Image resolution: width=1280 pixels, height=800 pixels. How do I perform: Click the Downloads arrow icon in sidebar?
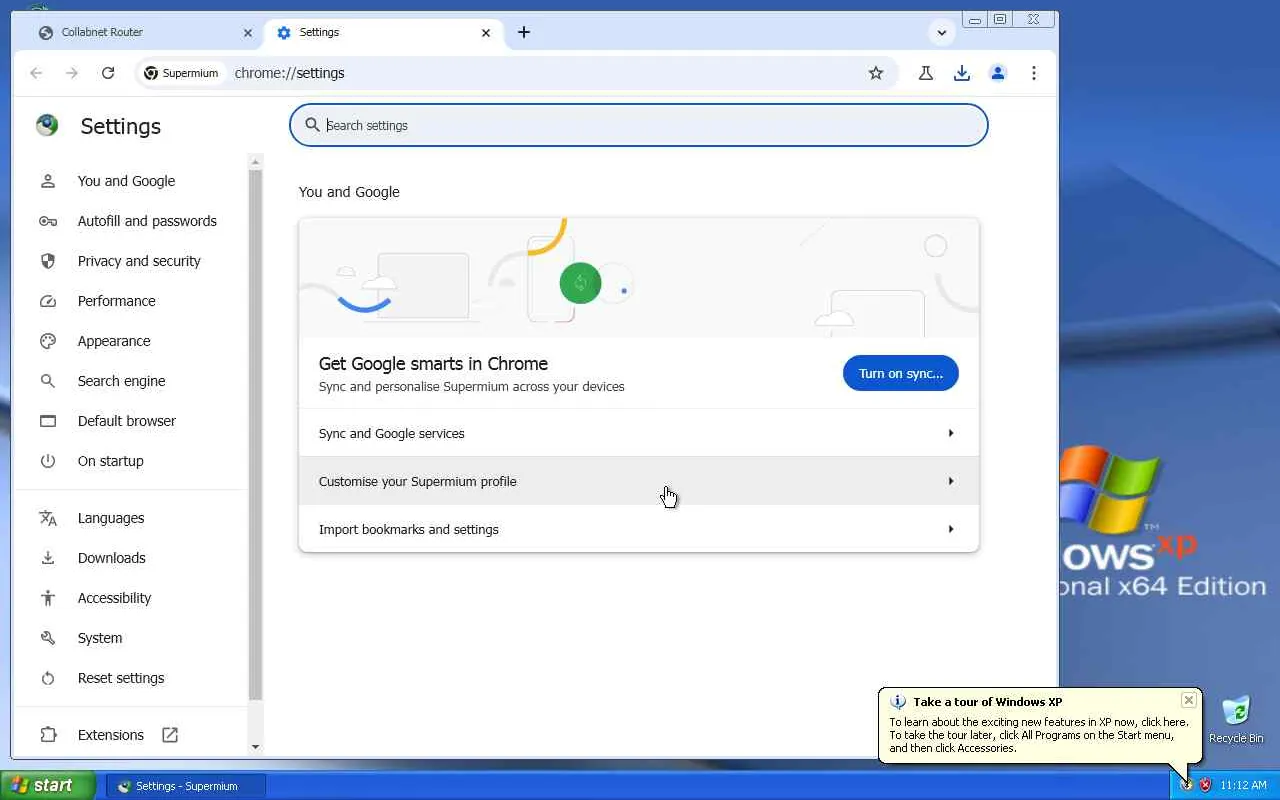48,558
